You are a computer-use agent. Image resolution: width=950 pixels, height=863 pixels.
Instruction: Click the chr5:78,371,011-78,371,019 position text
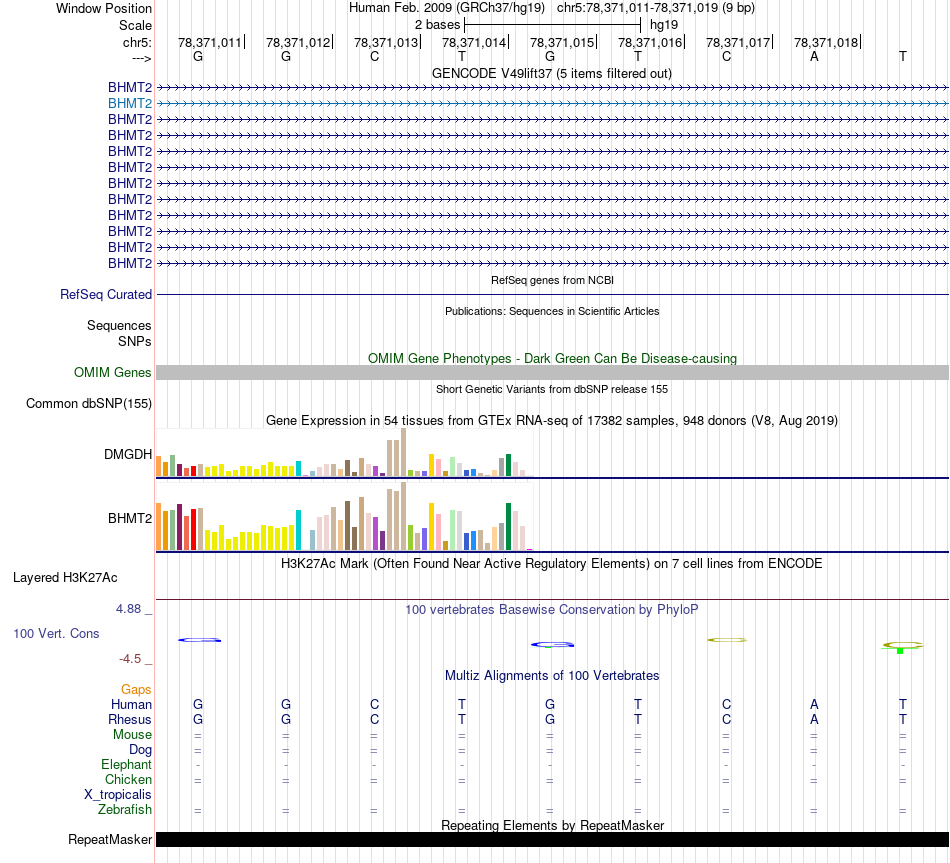(656, 8)
